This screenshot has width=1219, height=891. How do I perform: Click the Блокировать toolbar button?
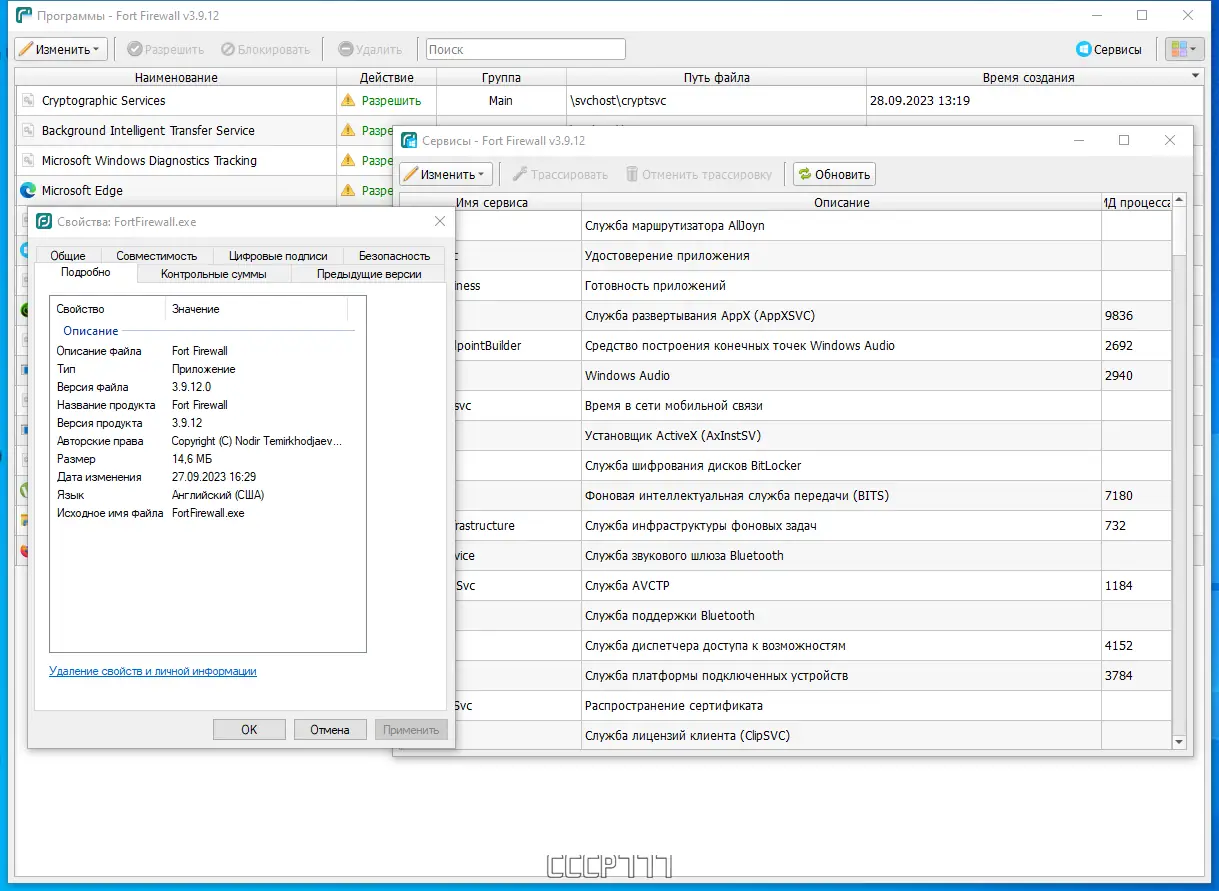(266, 49)
